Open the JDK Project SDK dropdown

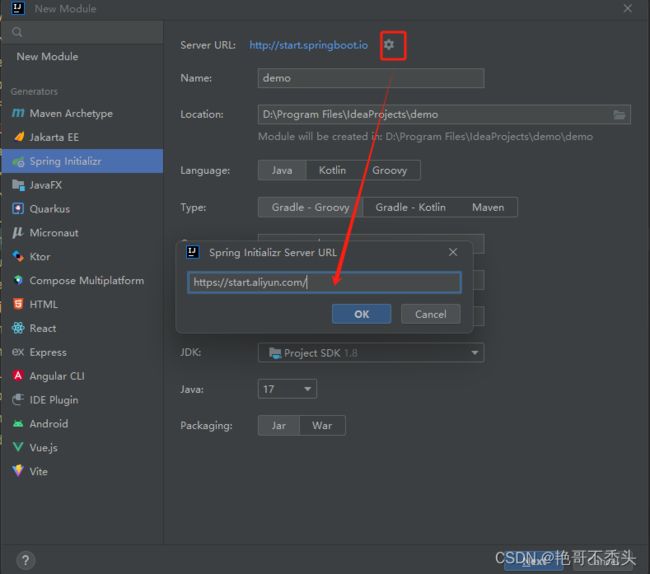coord(371,353)
